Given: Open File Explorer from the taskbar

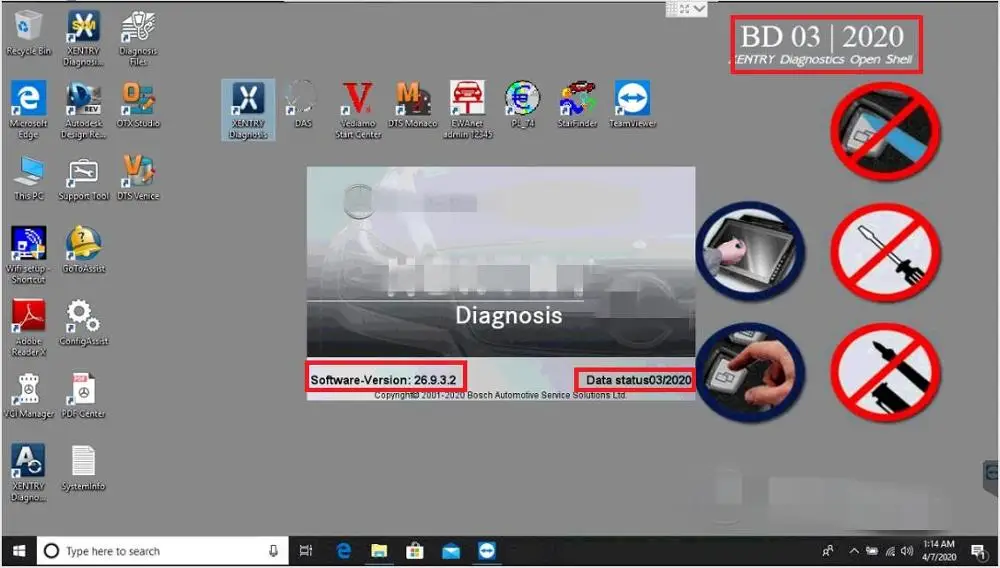Looking at the screenshot, I should (x=379, y=551).
